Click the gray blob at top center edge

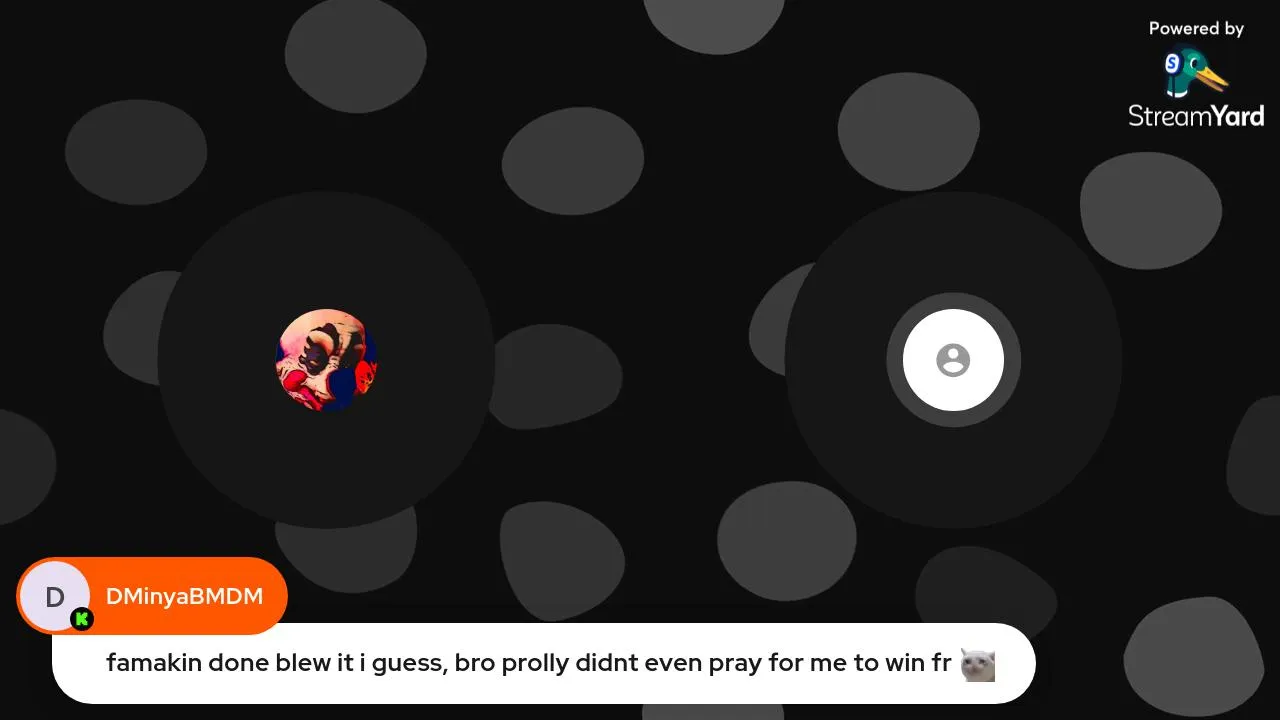click(714, 24)
